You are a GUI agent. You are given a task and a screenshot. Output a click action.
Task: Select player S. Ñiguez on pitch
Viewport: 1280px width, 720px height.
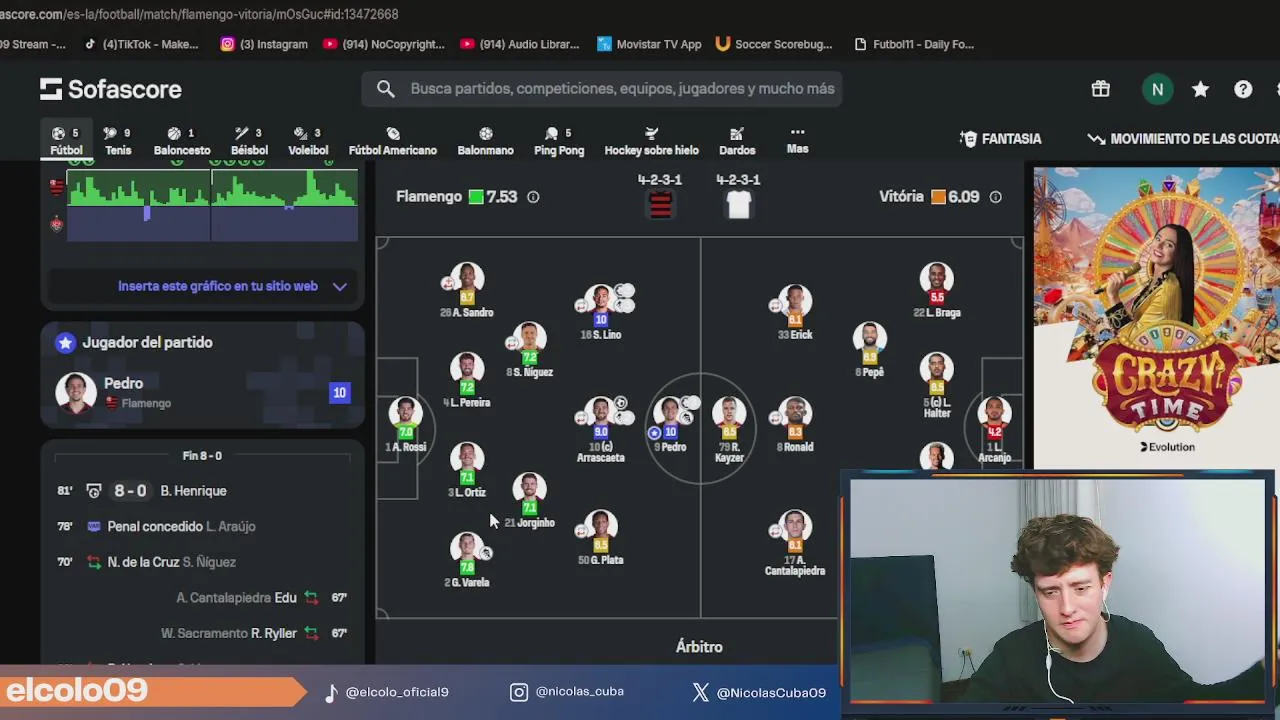[530, 350]
